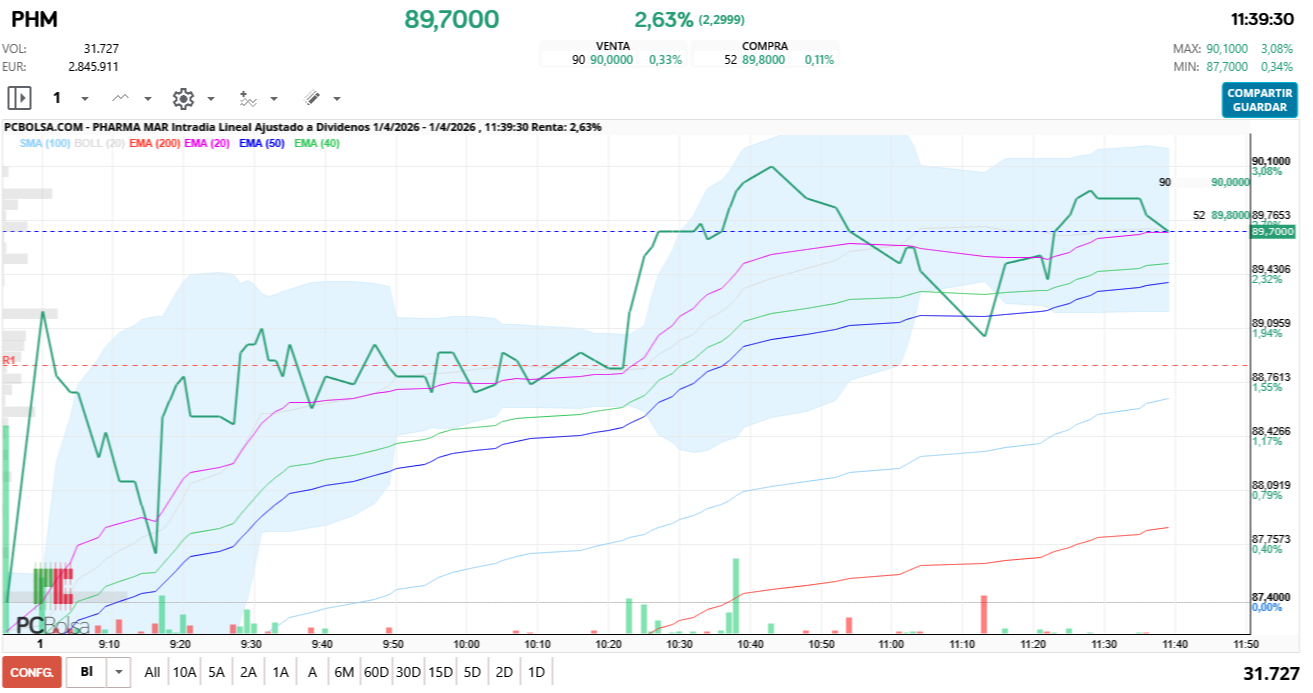Screen dimensions: 1313x693
Task: Toggle the SMA (100) indicator
Action: coord(45,144)
